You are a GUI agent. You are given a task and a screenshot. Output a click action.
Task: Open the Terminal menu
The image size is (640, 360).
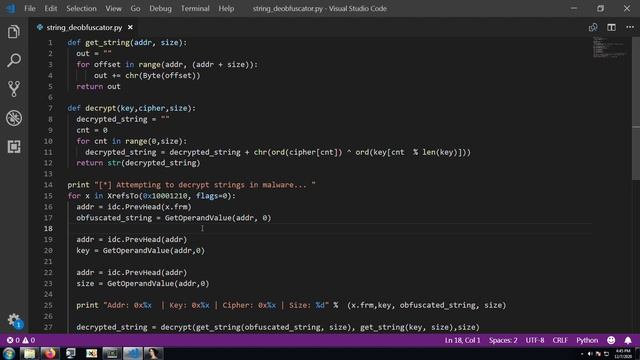pyautogui.click(x=195, y=8)
